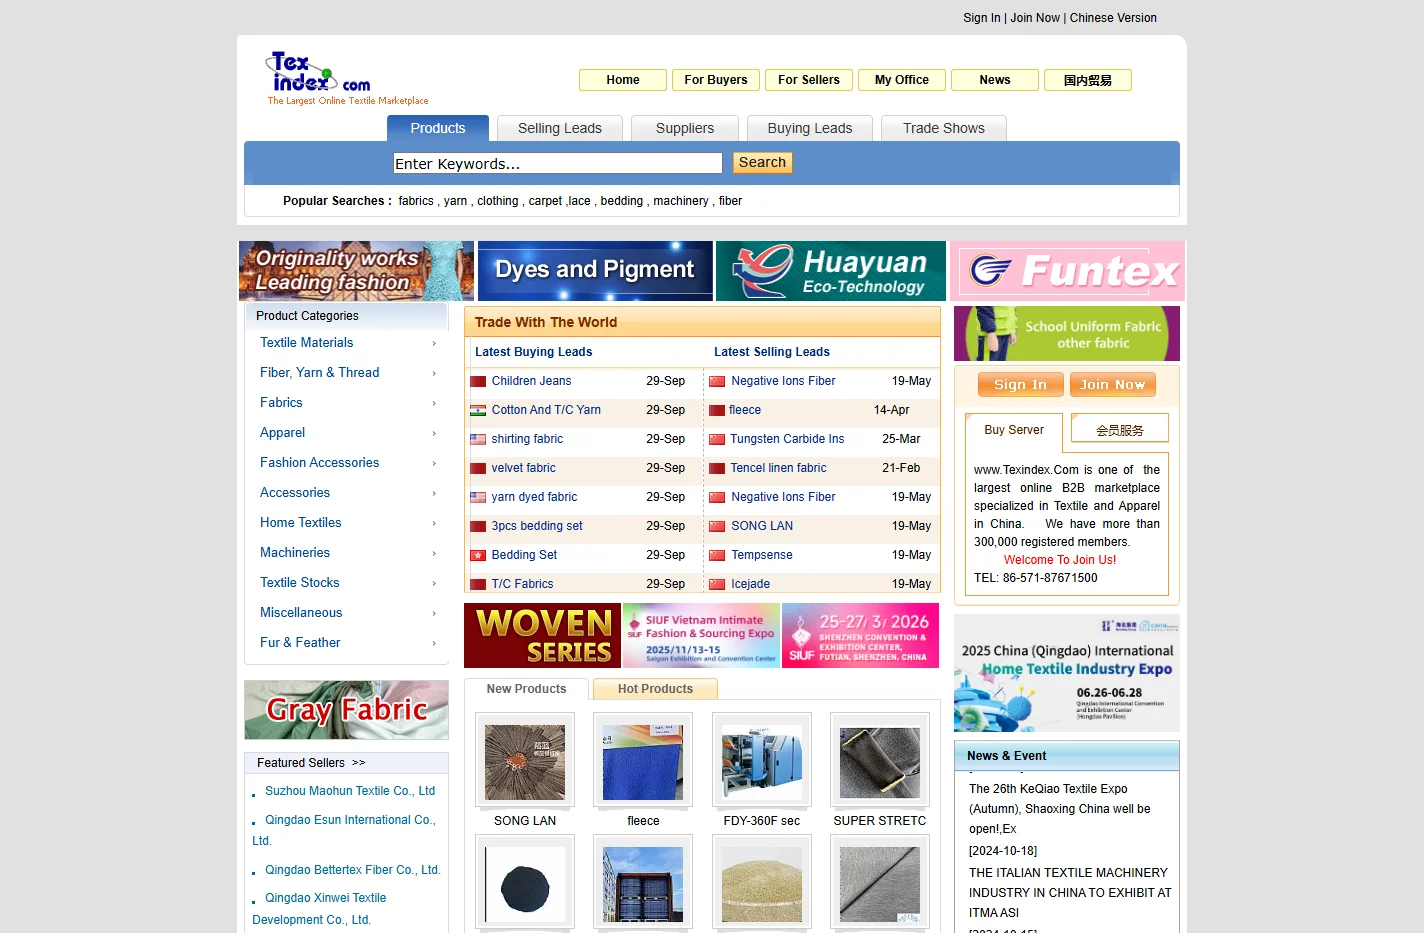The height and width of the screenshot is (933, 1424).
Task: Expand Home Textiles arrow
Action: click(x=434, y=524)
